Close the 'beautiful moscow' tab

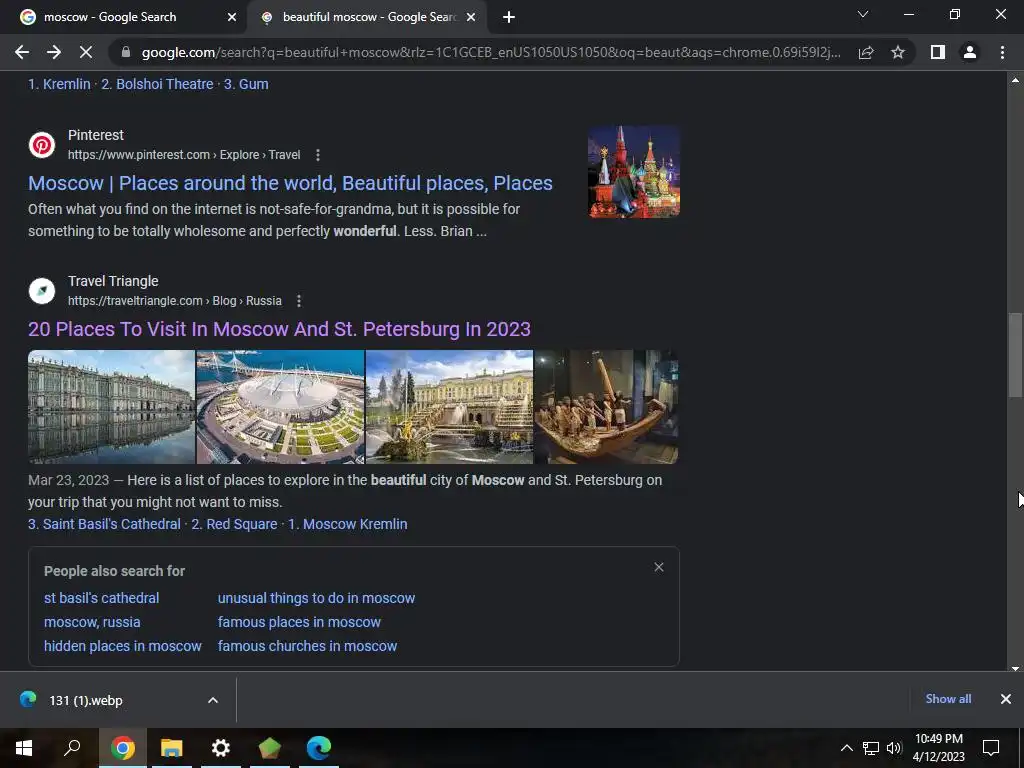tap(471, 18)
